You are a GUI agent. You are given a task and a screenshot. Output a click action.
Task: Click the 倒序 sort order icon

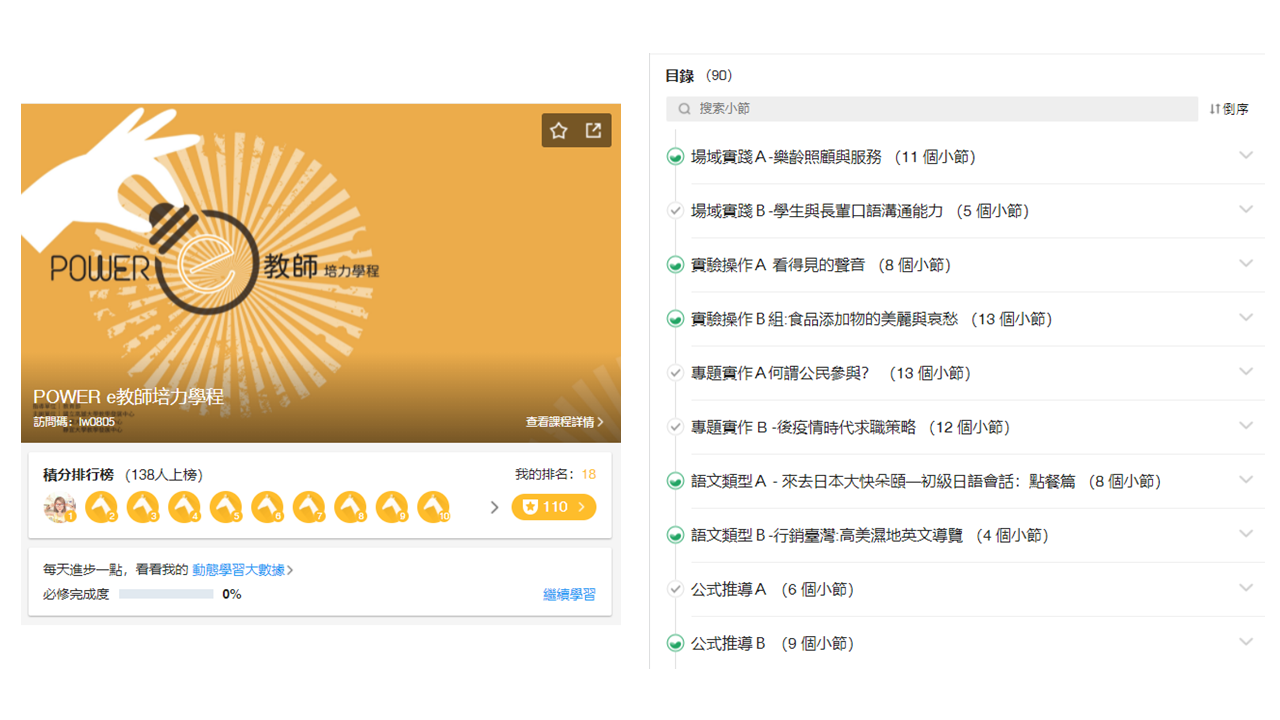[1215, 109]
